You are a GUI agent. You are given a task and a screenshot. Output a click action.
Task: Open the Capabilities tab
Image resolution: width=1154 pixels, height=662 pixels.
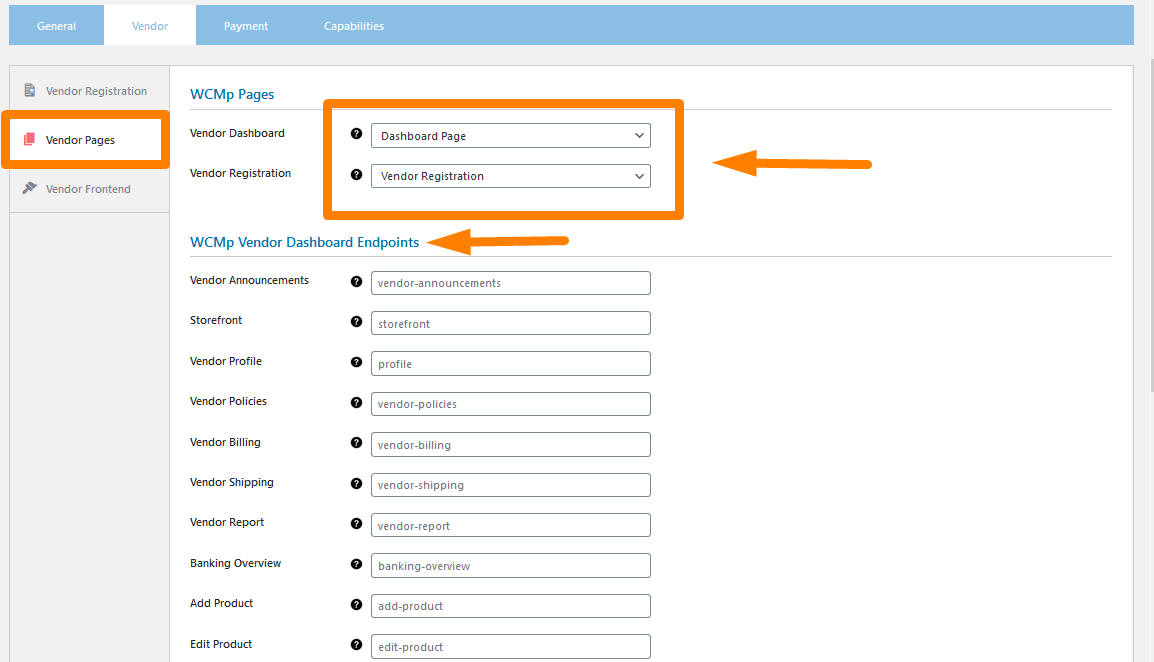[354, 26]
